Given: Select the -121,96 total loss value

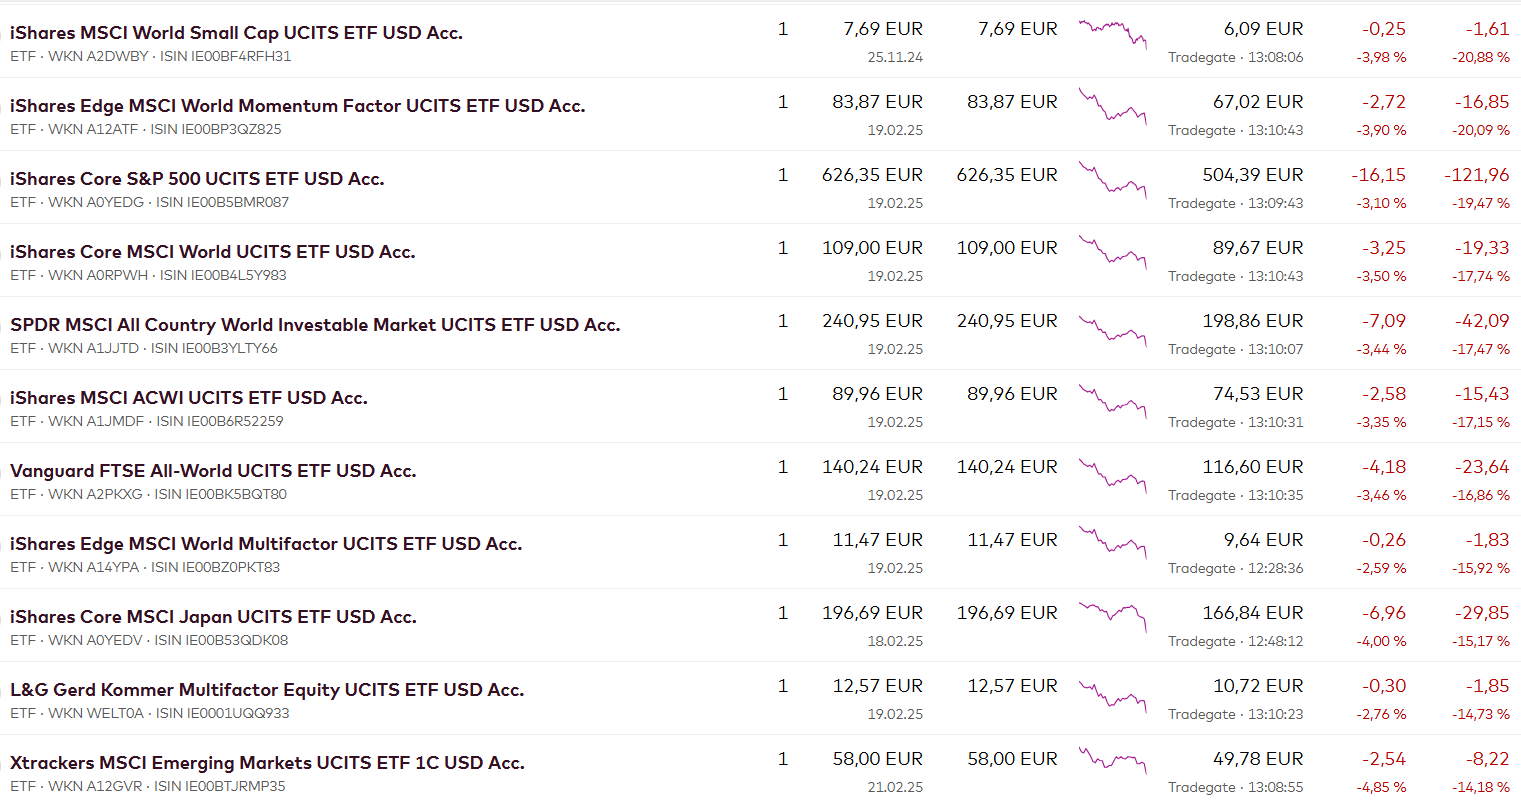Looking at the screenshot, I should coord(1476,175).
